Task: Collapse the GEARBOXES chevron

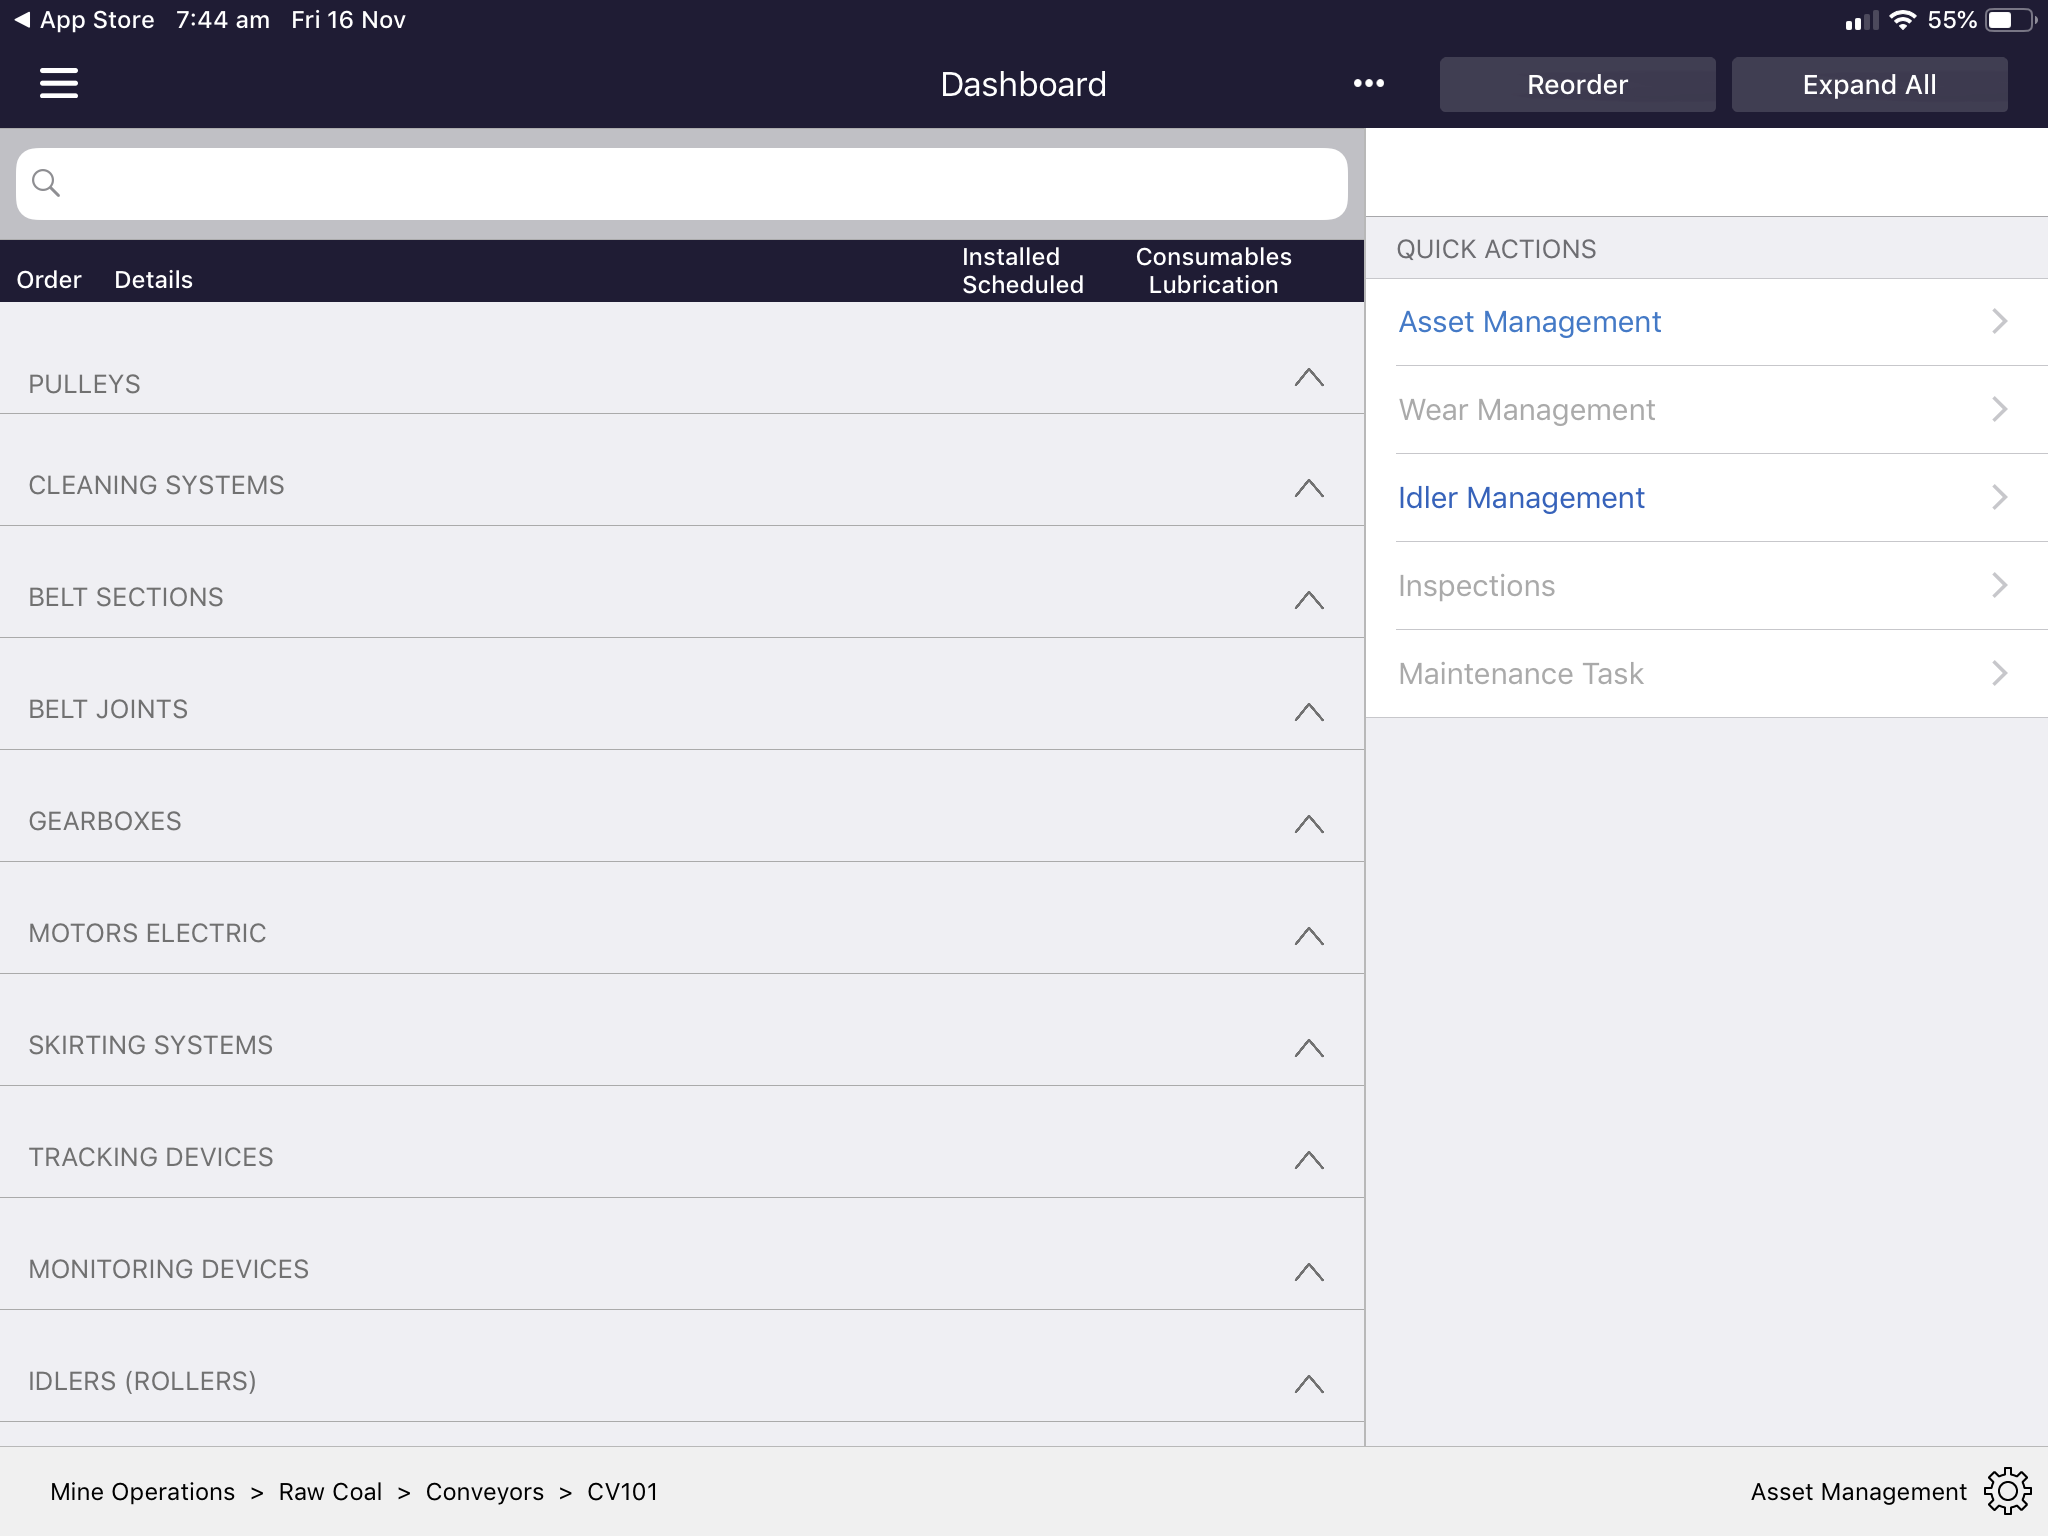Action: [1309, 825]
